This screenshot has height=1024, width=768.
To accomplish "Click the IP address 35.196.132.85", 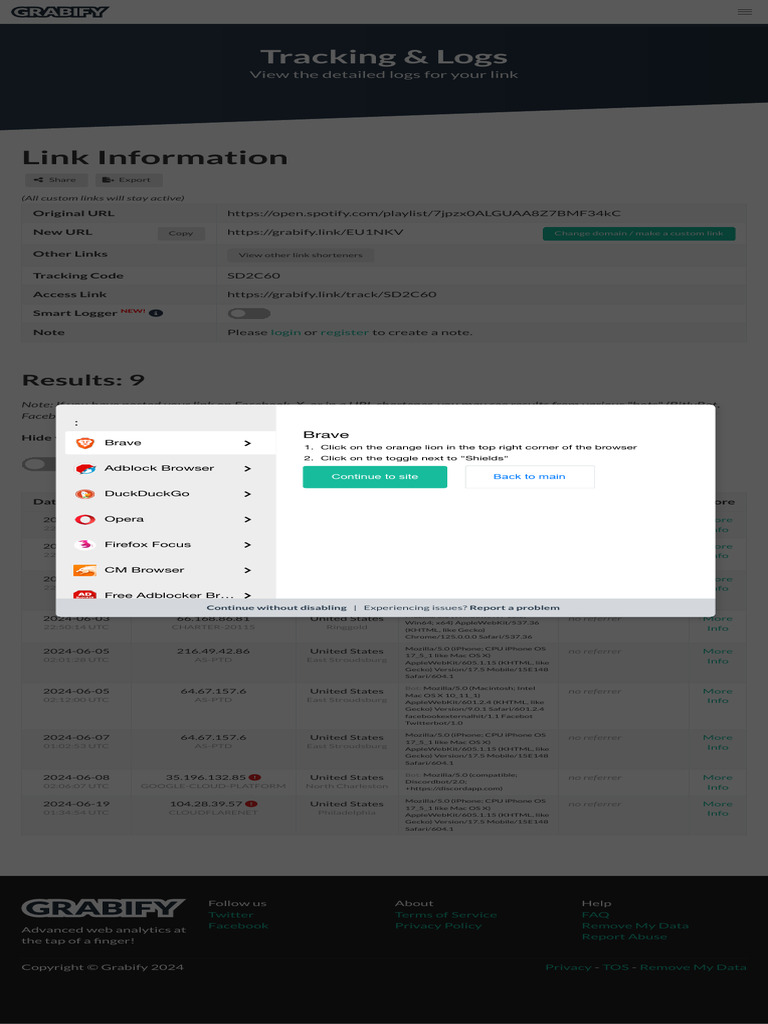I will pos(206,777).
